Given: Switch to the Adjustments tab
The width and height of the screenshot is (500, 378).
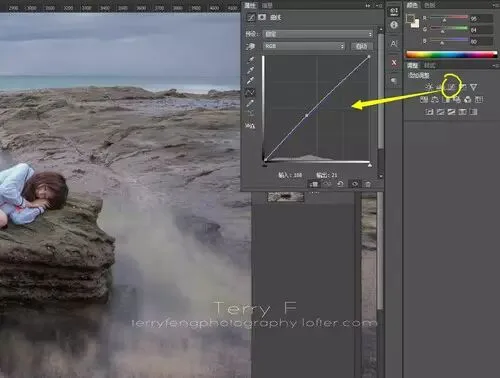Looking at the screenshot, I should click(x=412, y=65).
